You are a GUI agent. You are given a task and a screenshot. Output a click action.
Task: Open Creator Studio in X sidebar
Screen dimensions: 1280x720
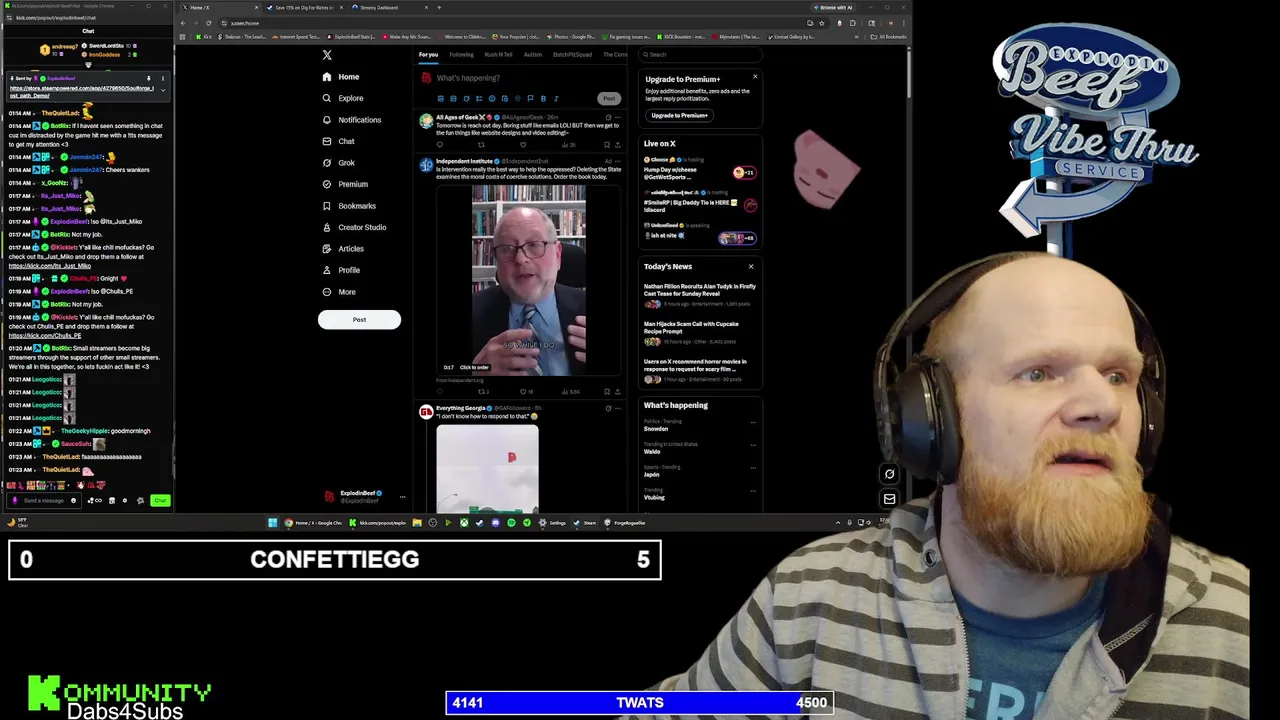[x=354, y=227]
